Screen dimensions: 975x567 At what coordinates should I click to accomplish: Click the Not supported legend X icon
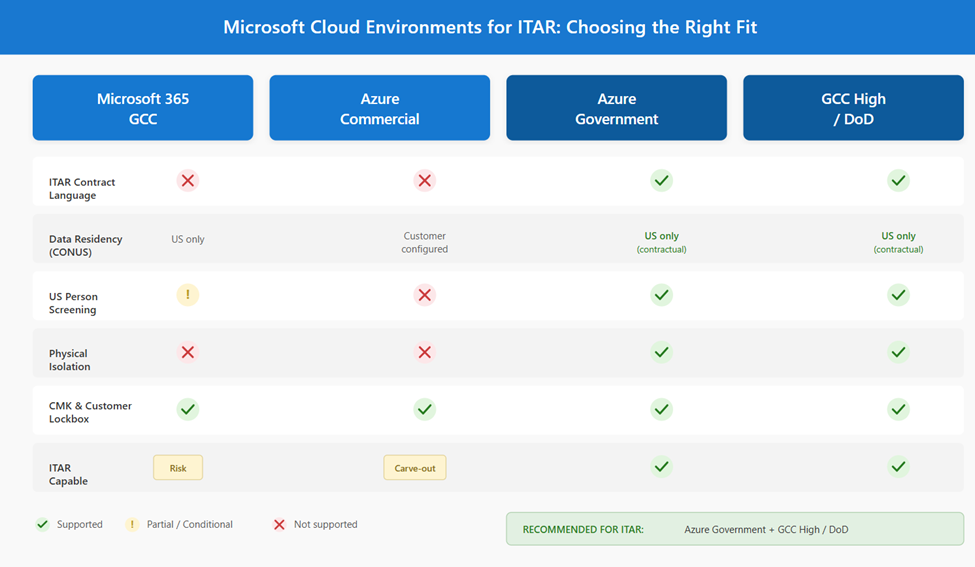tap(279, 524)
